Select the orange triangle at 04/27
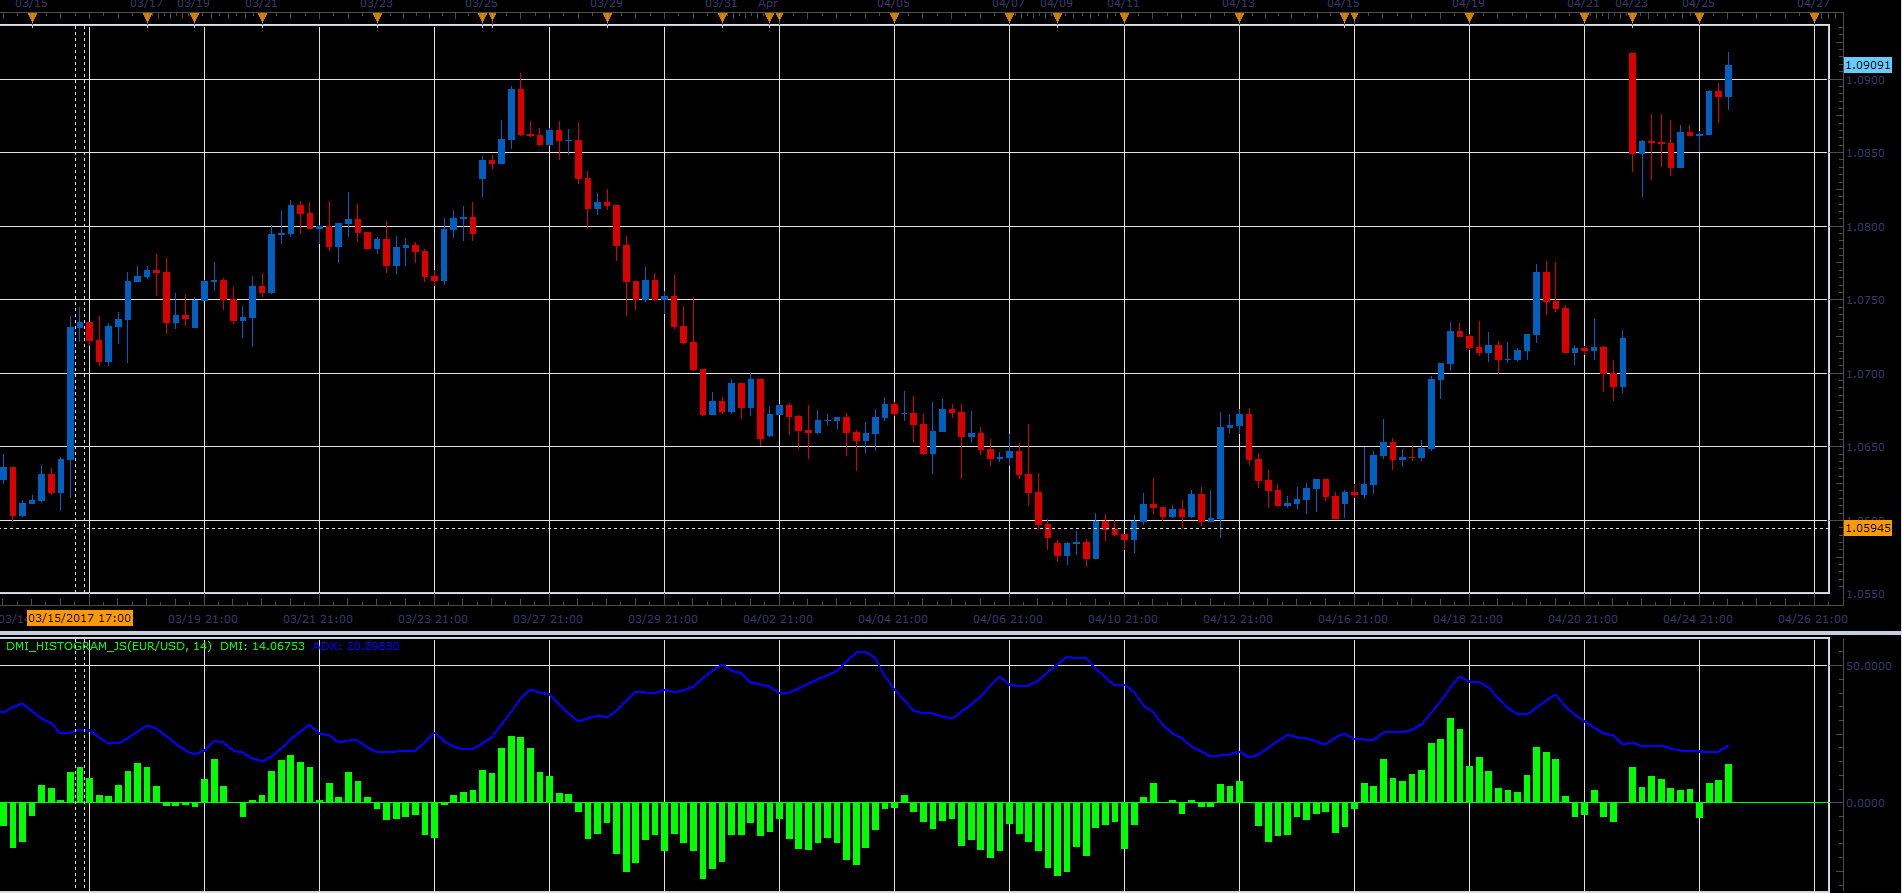The image size is (1902, 893). 1814,18
